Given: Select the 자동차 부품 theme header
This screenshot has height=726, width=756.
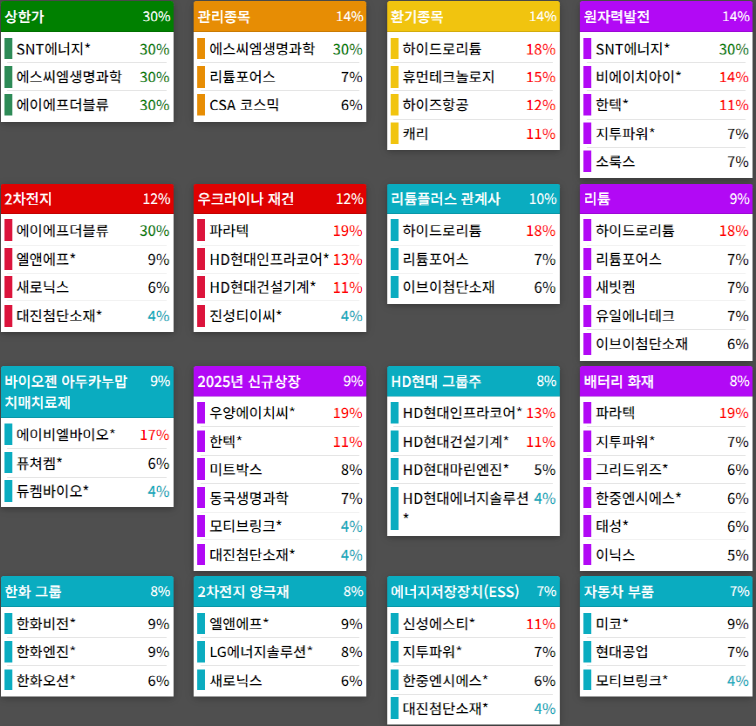Looking at the screenshot, I should click(666, 591).
